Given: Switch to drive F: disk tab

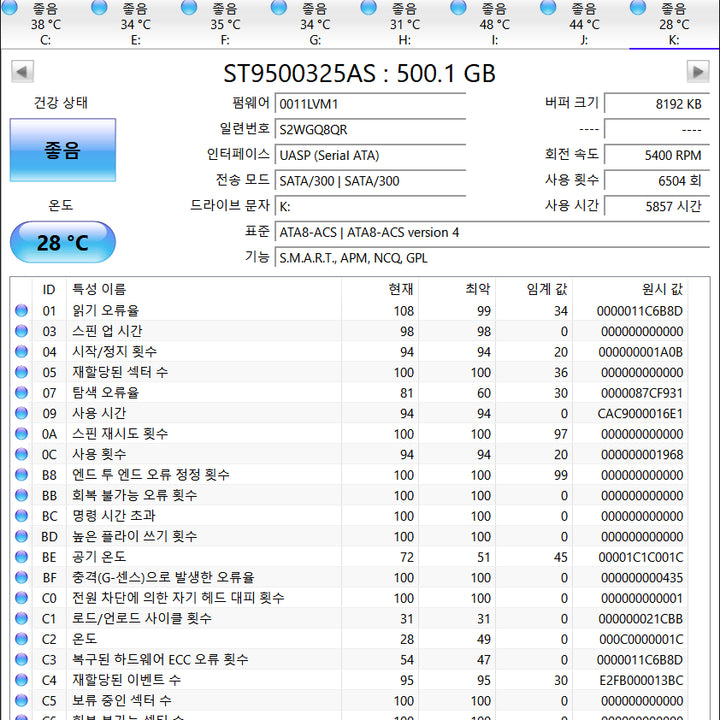Looking at the screenshot, I should (x=225, y=24).
